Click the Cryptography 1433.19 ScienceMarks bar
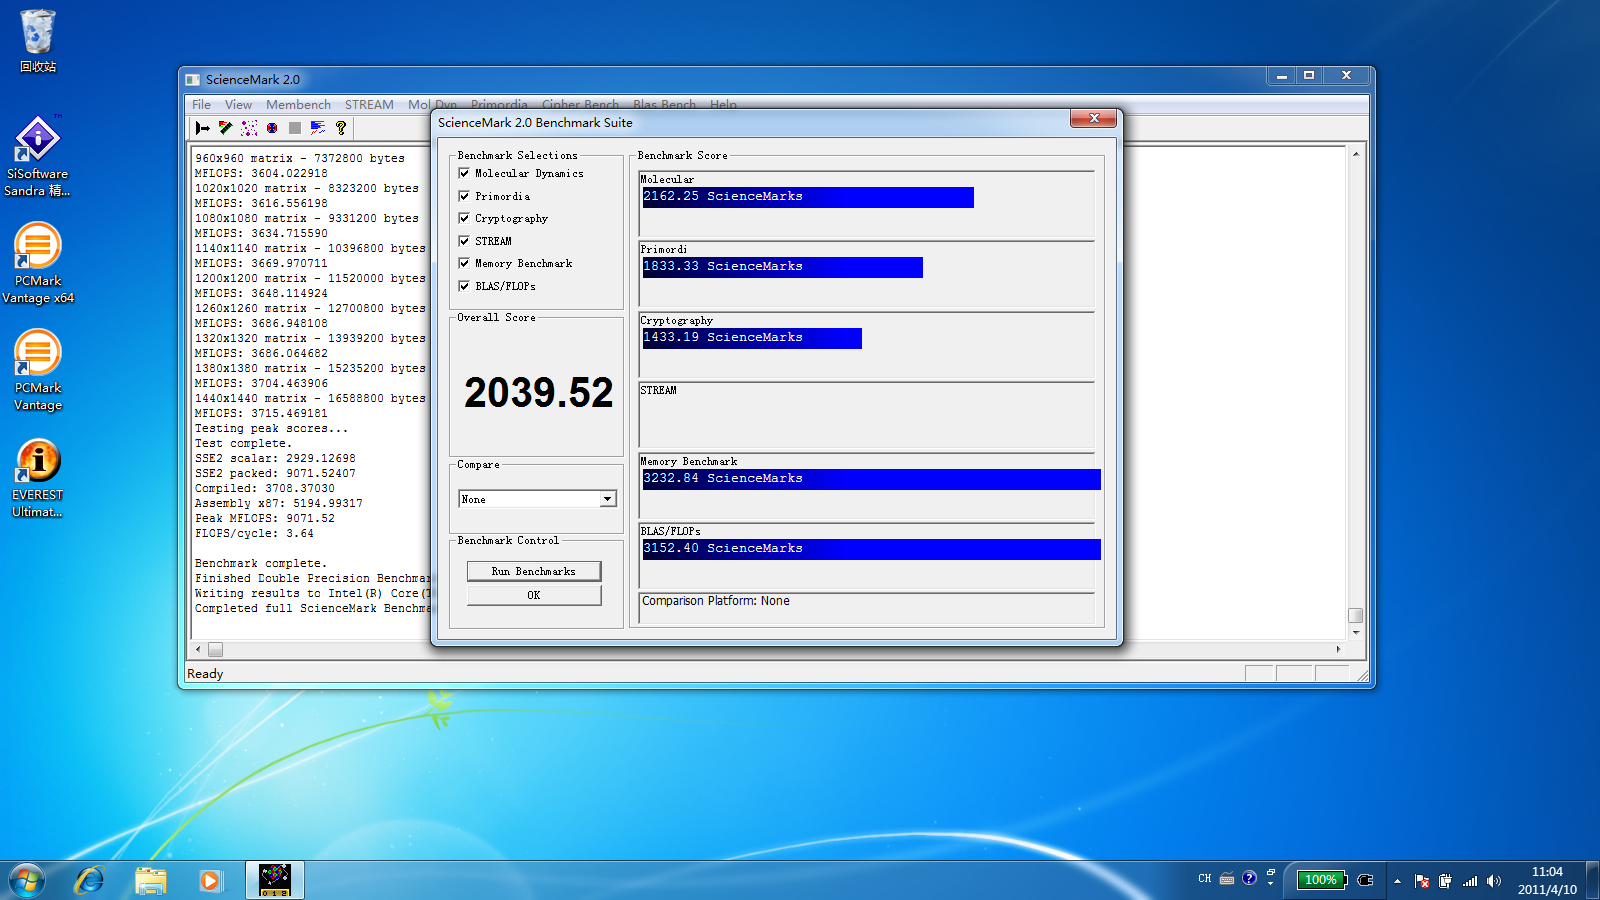Screen dimensions: 1600x900 pos(752,338)
